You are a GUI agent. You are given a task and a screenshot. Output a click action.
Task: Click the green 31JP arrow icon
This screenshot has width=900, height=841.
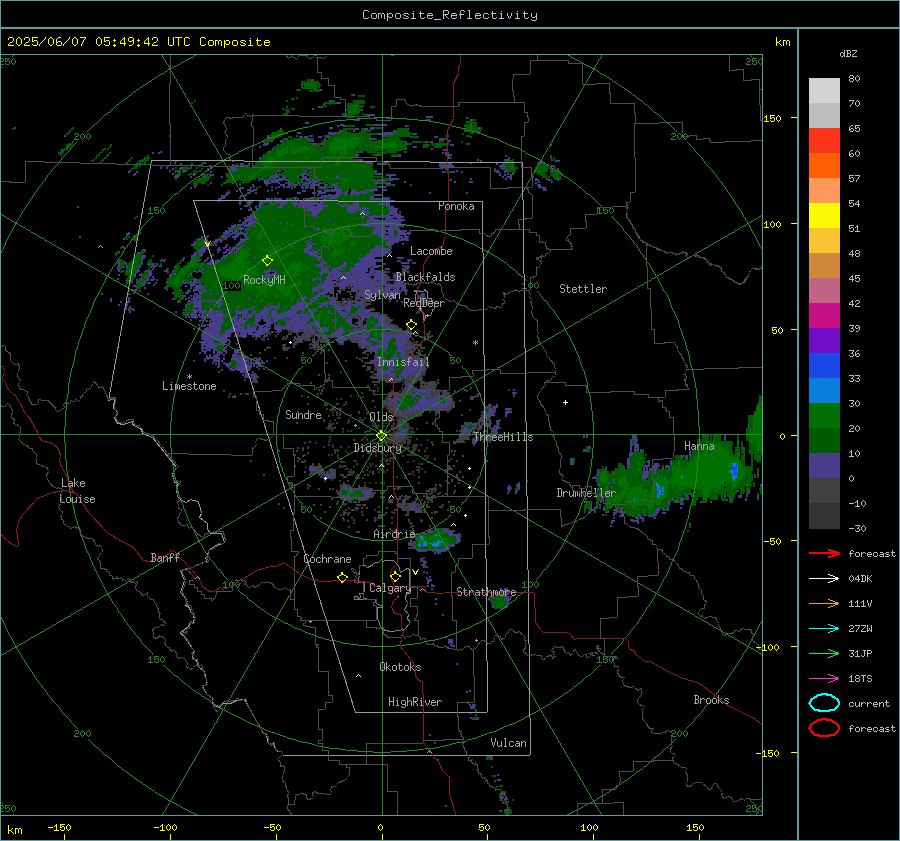tap(824, 653)
